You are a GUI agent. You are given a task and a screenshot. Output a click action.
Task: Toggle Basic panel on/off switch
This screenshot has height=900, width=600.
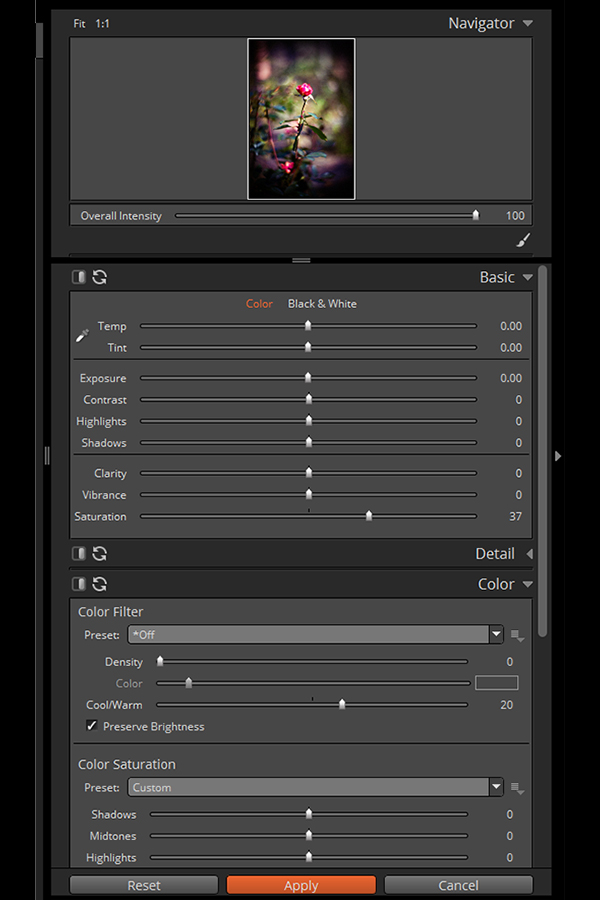(79, 277)
